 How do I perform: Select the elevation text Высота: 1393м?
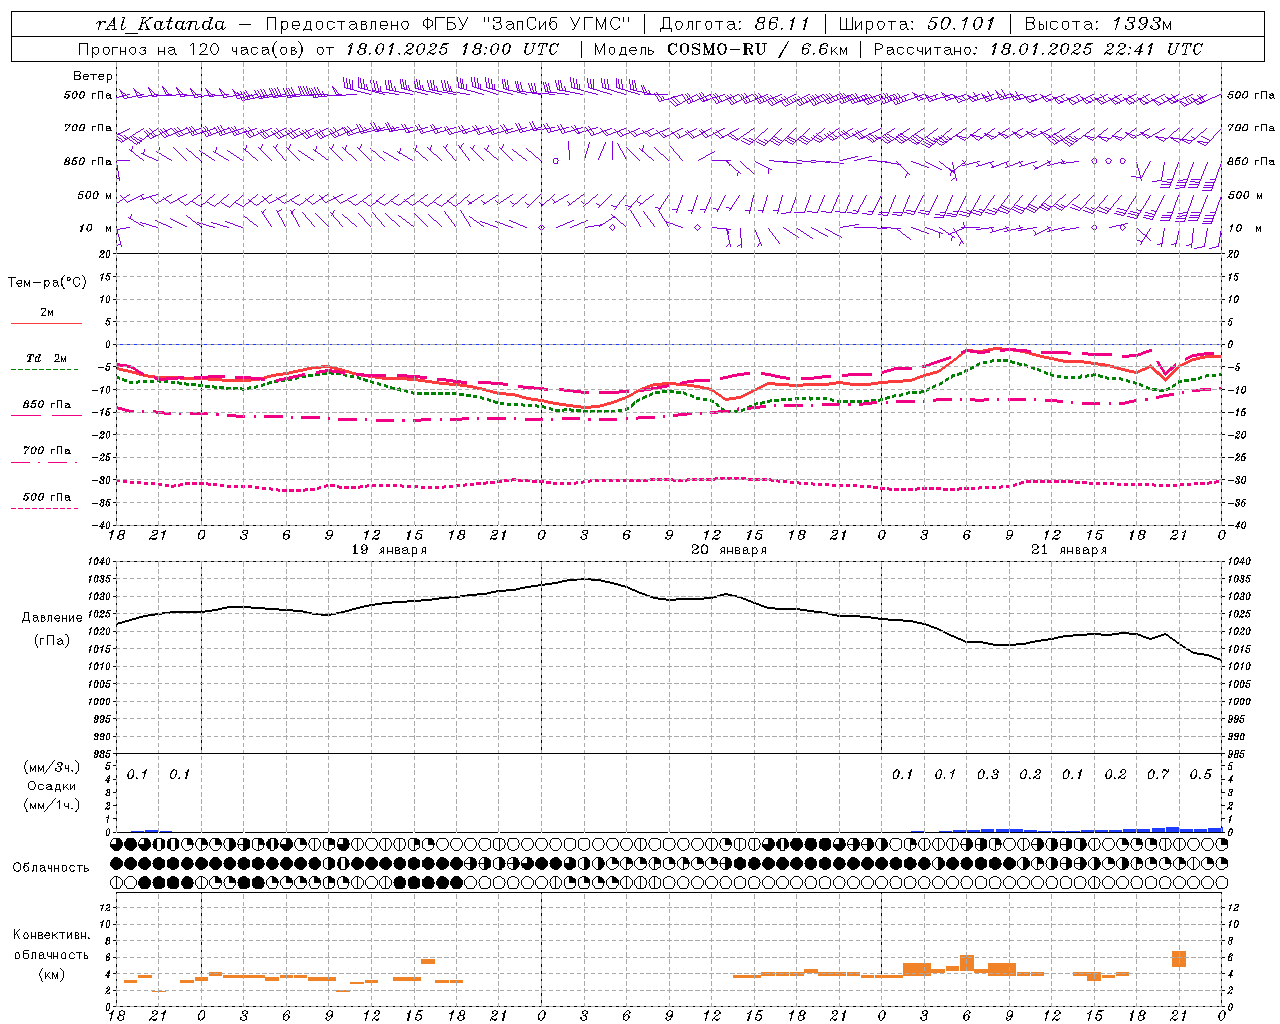tap(1098, 24)
